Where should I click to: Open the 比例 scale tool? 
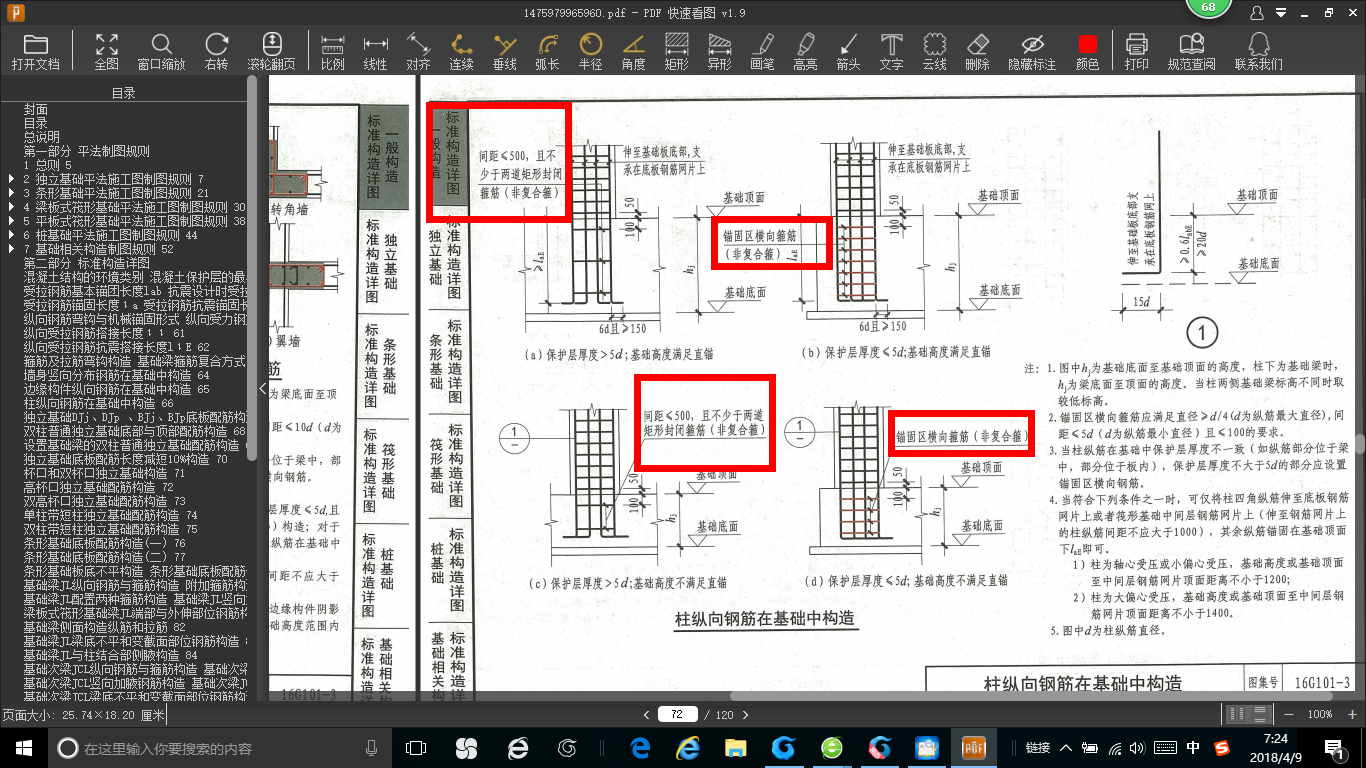tap(332, 51)
